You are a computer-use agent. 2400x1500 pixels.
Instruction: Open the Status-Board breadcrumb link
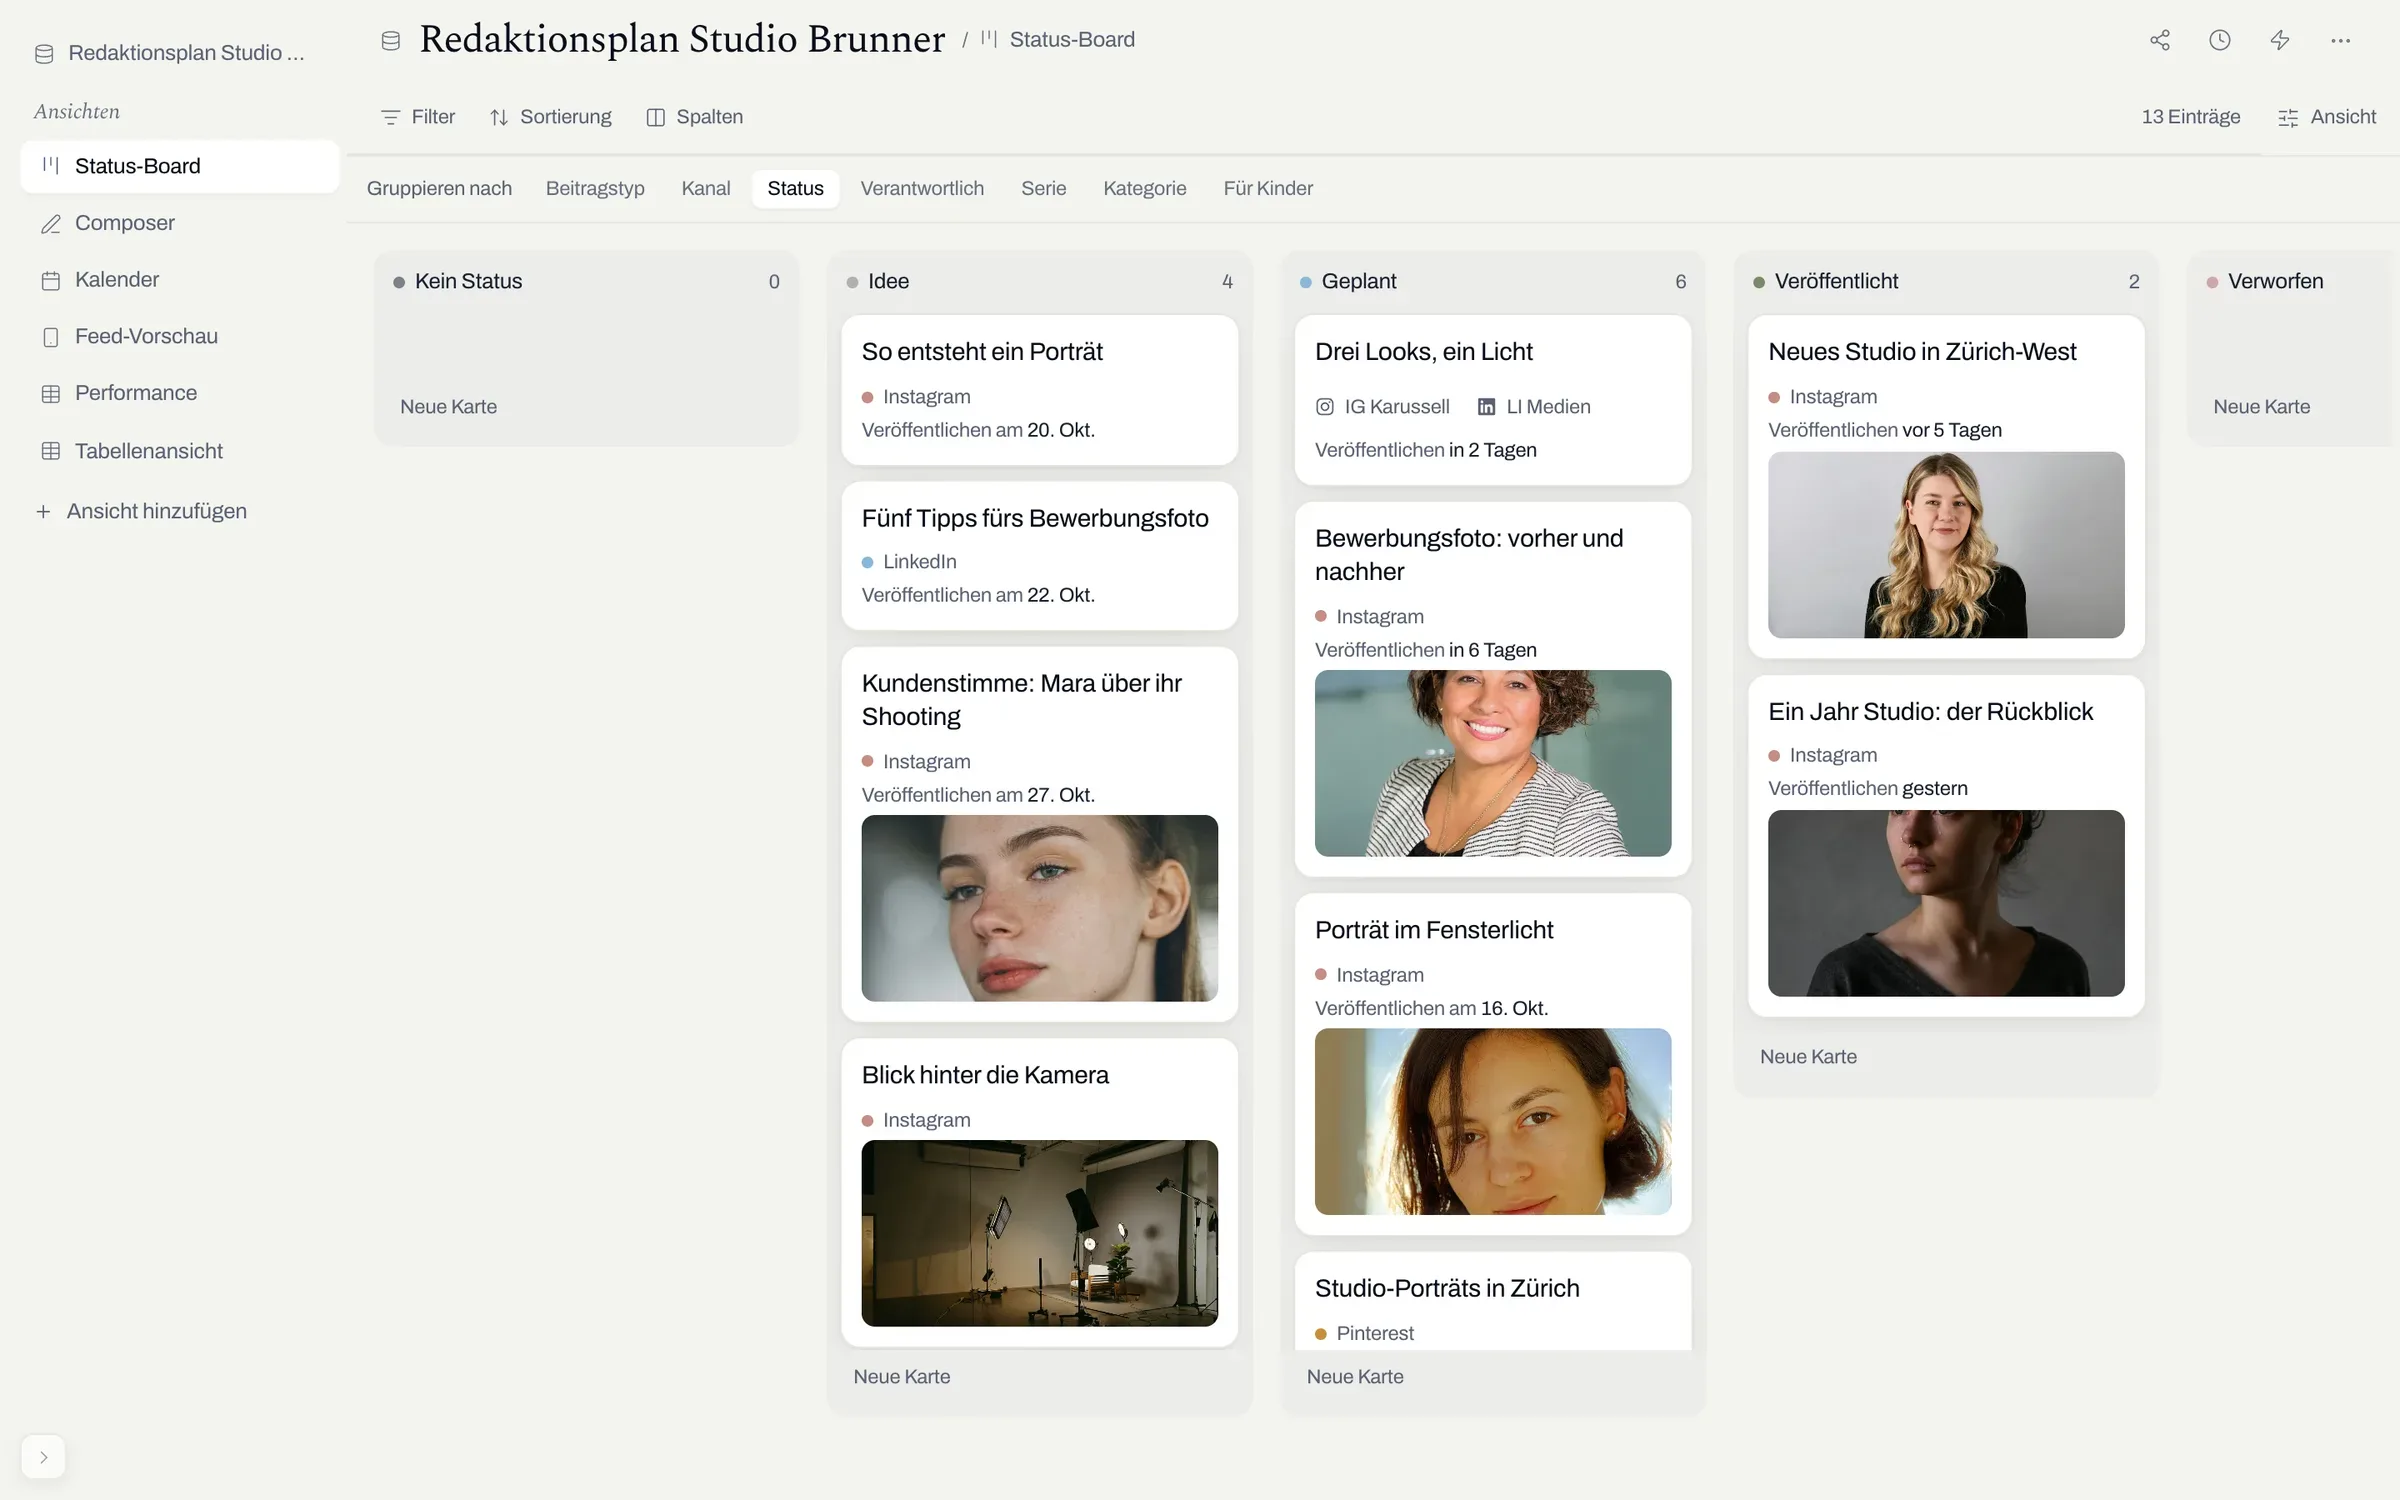coord(1058,40)
